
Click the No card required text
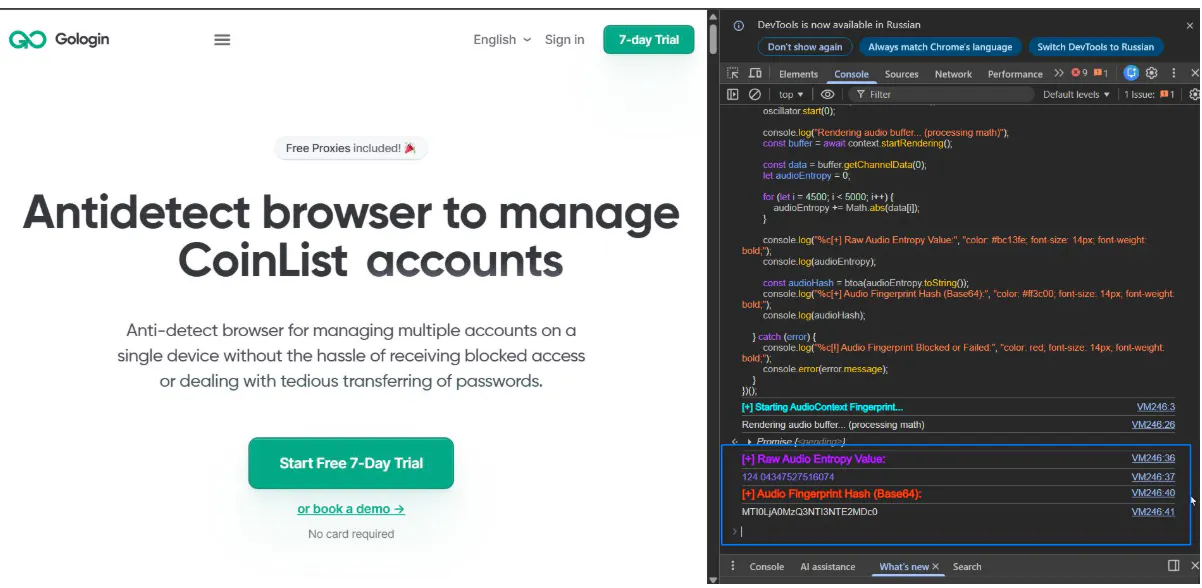(x=351, y=534)
